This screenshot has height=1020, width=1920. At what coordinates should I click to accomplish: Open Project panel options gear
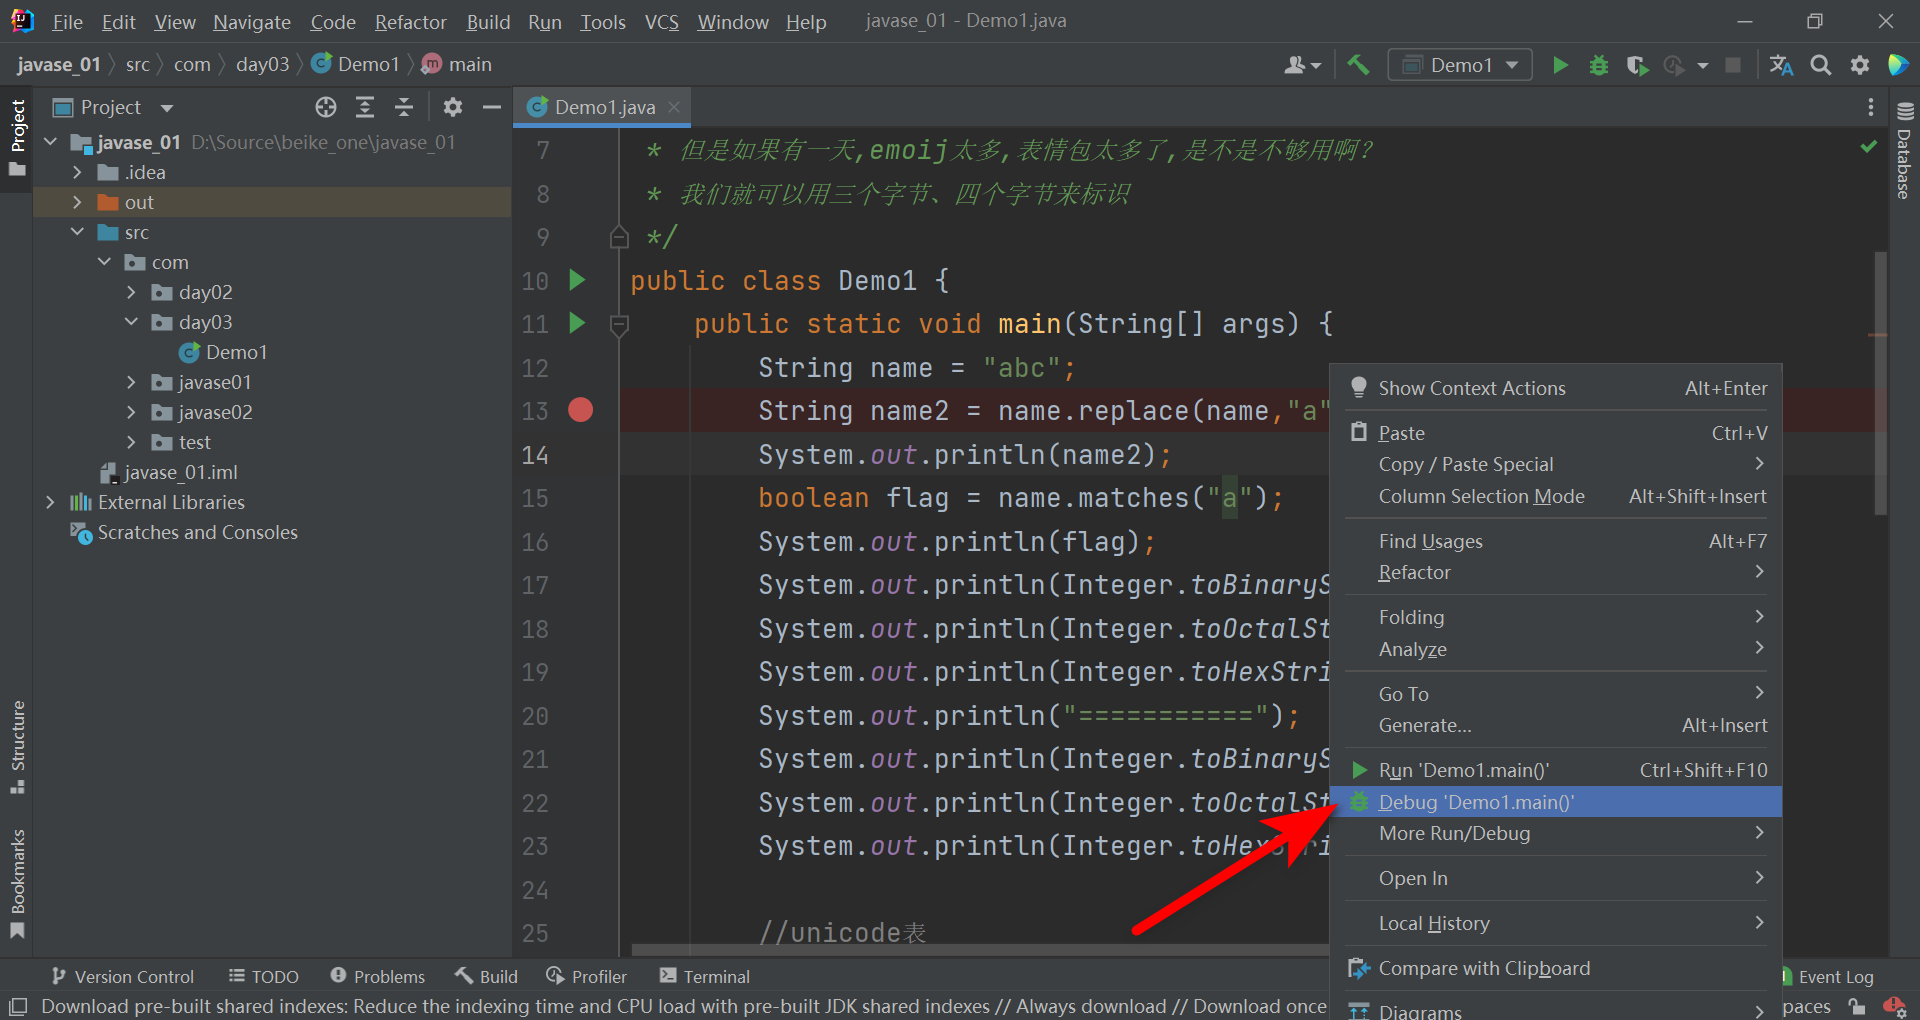453,107
